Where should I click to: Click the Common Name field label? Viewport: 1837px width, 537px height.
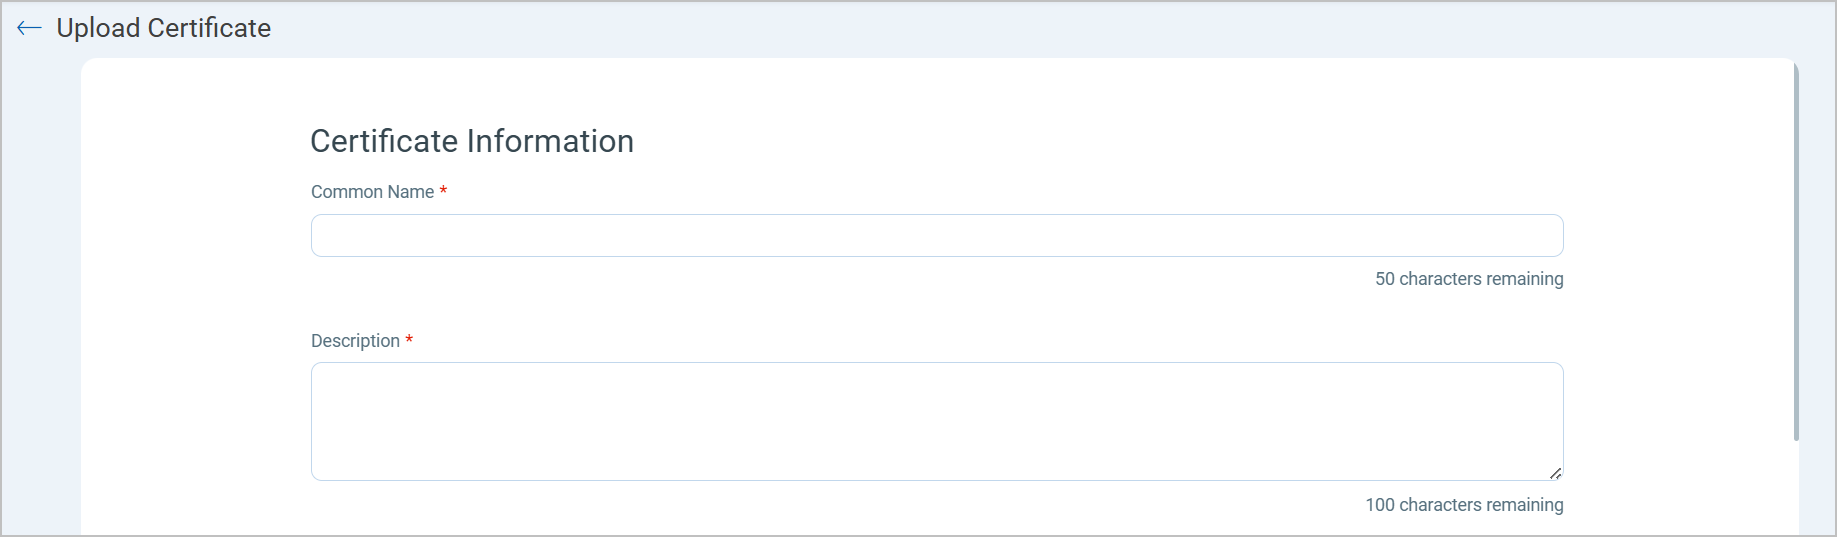(372, 192)
